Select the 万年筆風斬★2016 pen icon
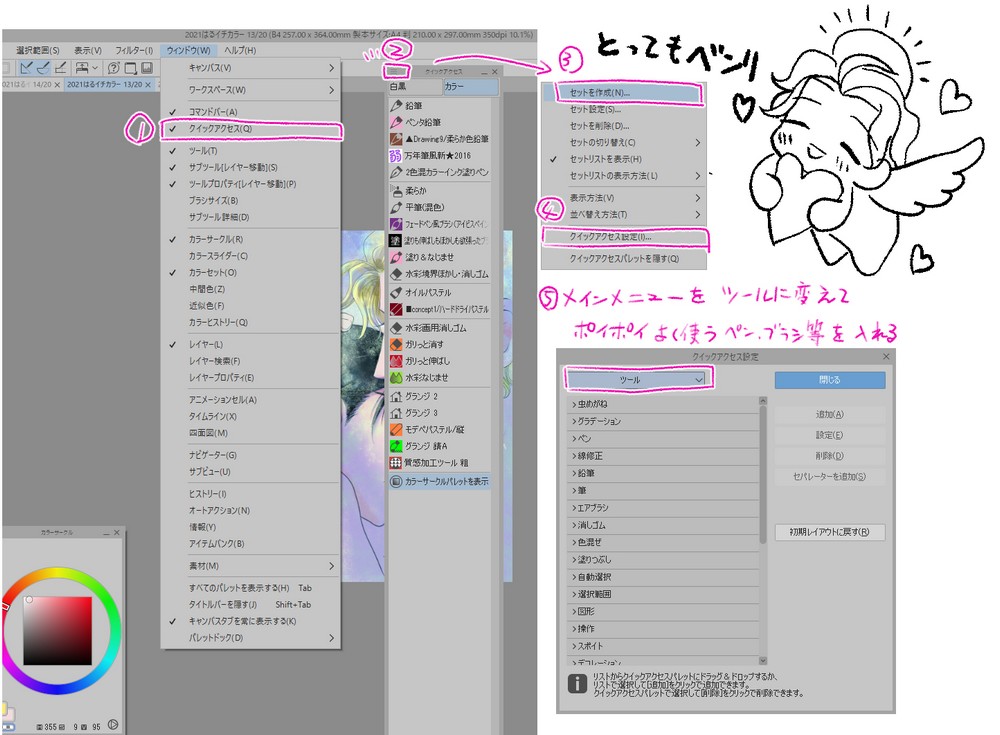1000x735 pixels. [x=440, y=154]
